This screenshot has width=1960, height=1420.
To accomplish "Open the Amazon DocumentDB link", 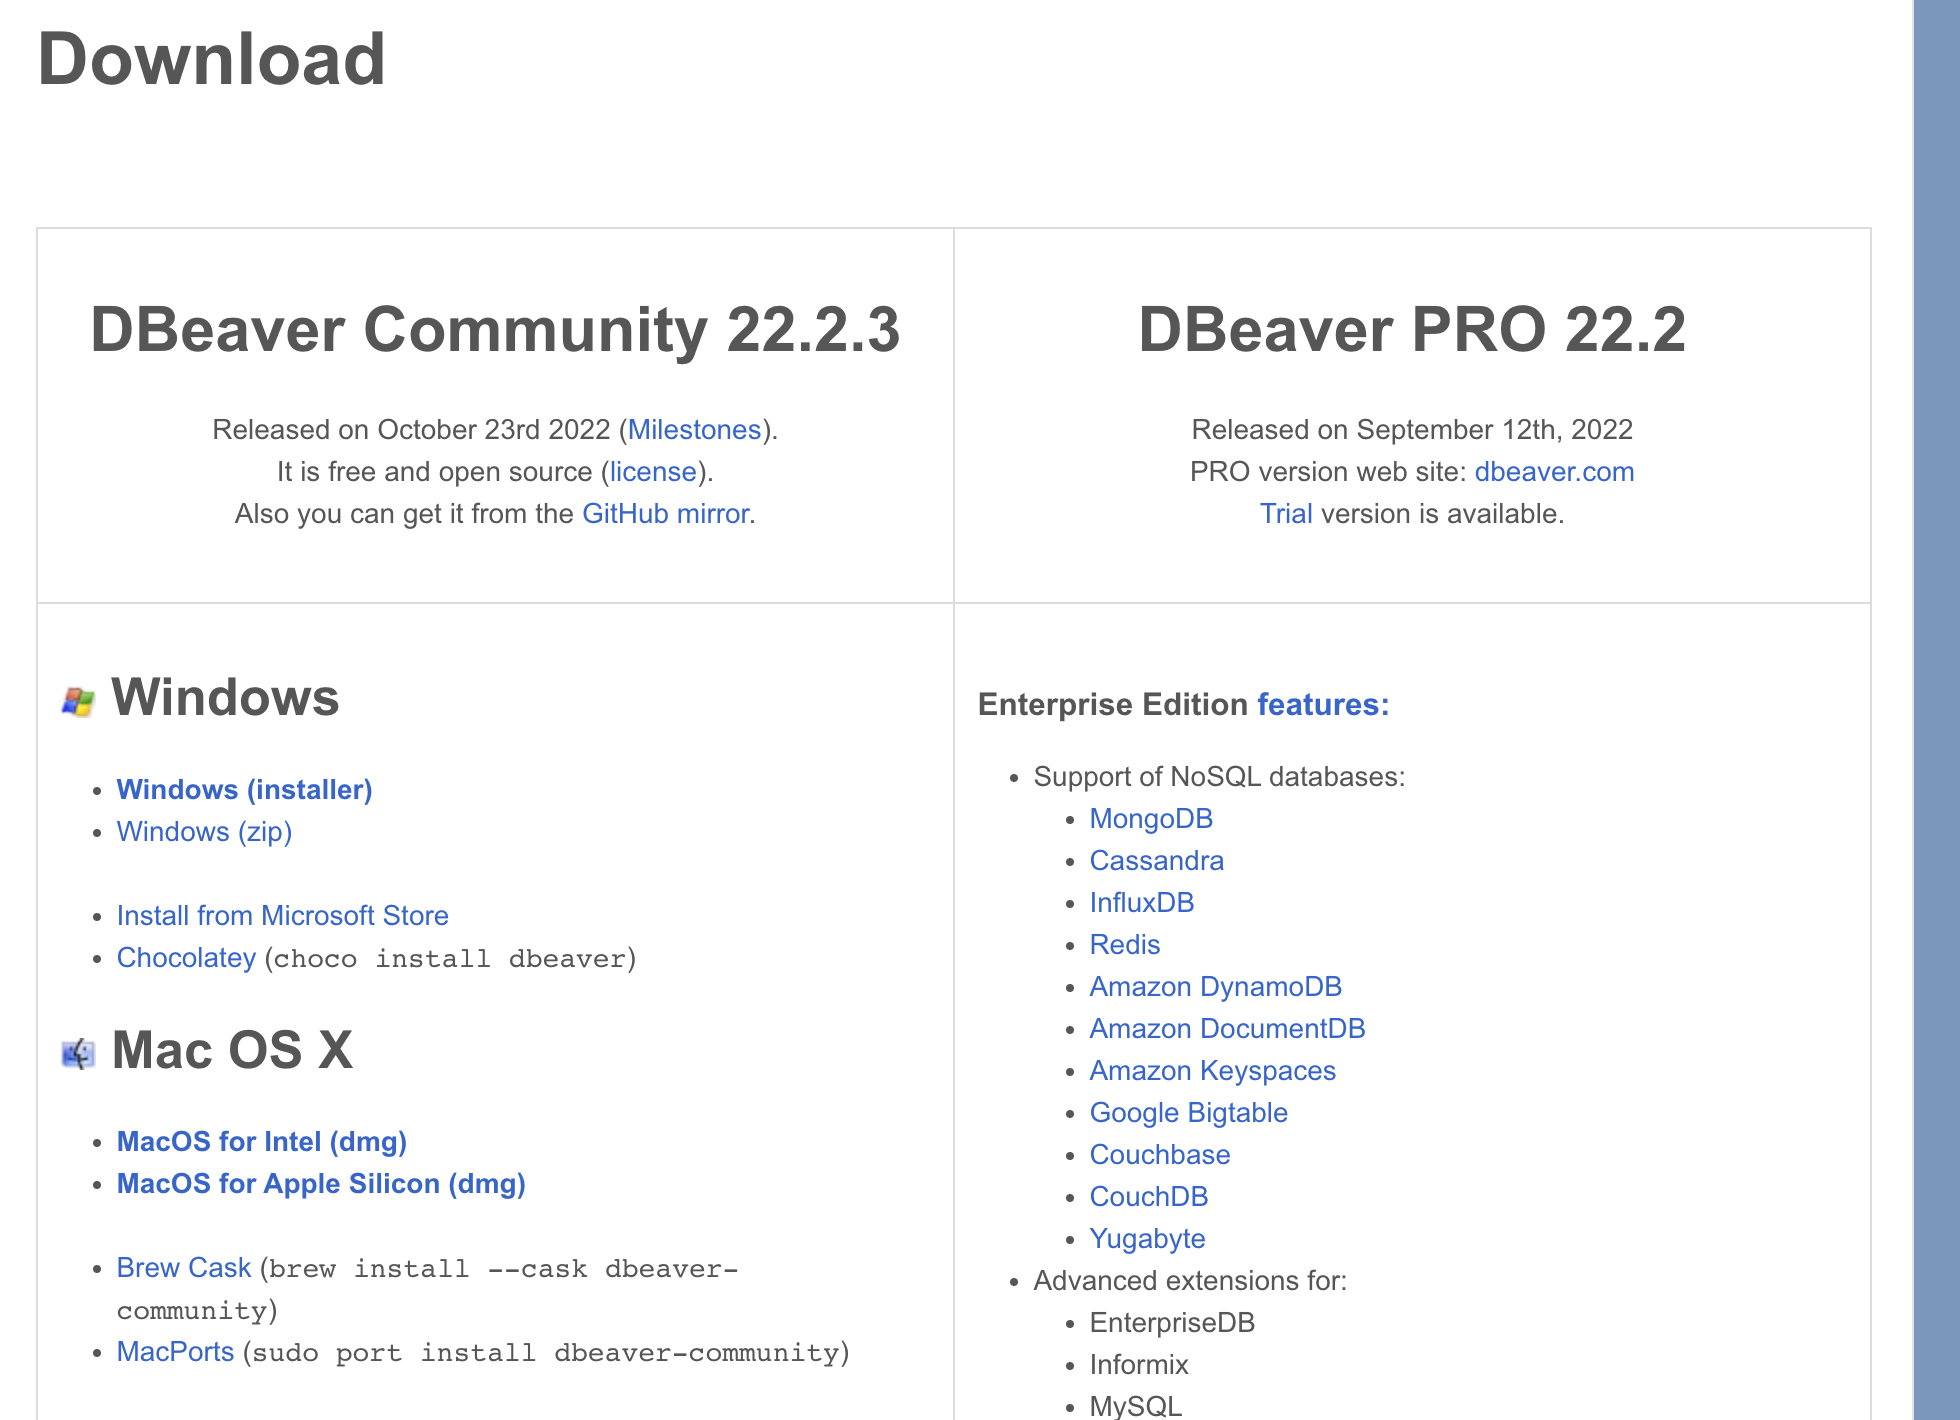I will point(1228,1029).
